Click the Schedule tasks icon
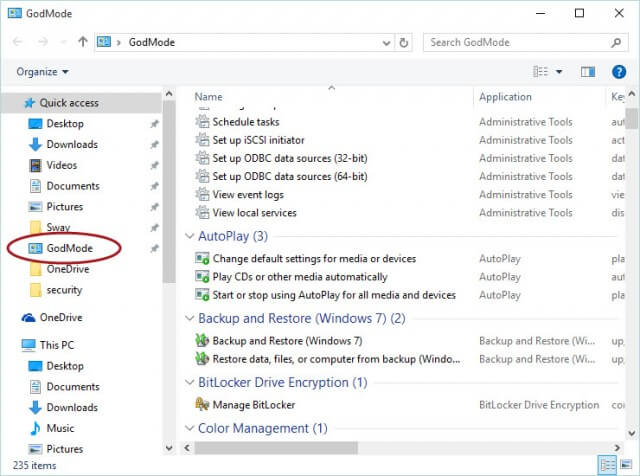Screen dimensions: 640x476 202,122
